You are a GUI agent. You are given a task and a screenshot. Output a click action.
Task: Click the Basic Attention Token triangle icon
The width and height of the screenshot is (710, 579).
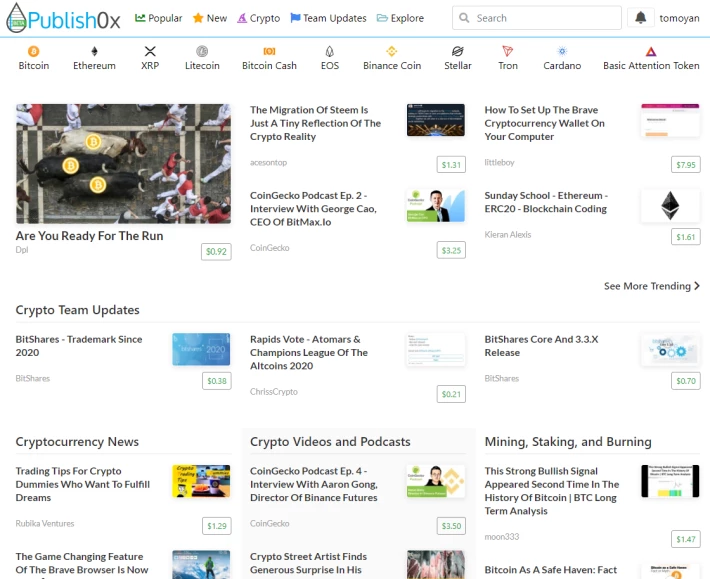click(x=651, y=51)
